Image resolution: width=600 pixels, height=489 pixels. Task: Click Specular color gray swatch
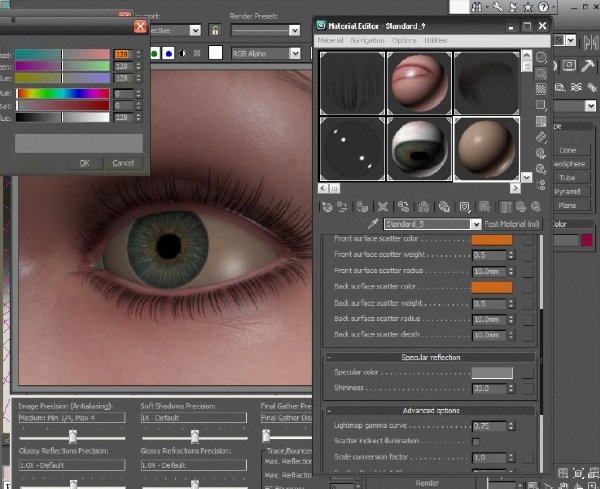pos(492,373)
